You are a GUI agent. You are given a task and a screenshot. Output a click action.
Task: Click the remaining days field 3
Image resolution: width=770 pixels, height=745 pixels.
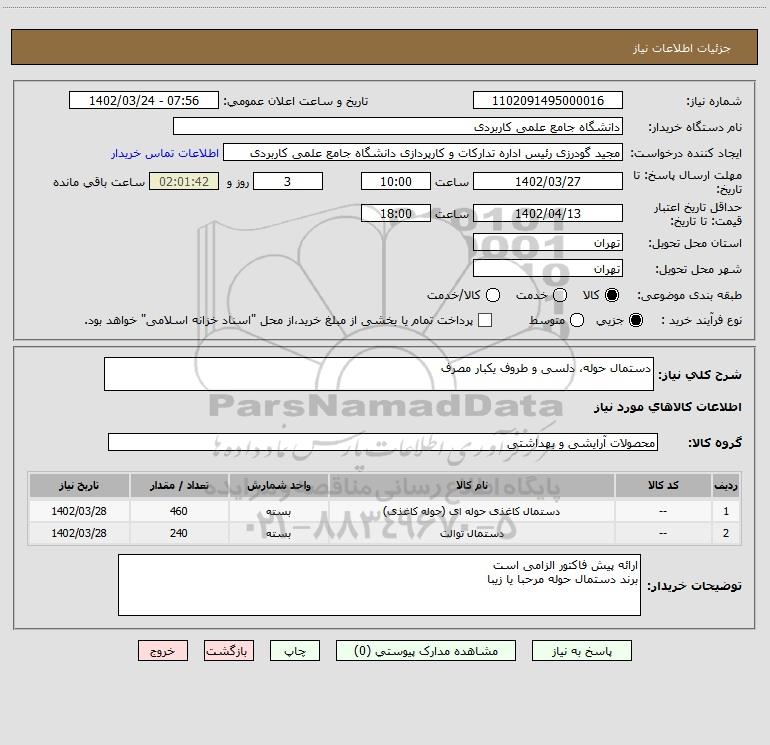tap(288, 181)
